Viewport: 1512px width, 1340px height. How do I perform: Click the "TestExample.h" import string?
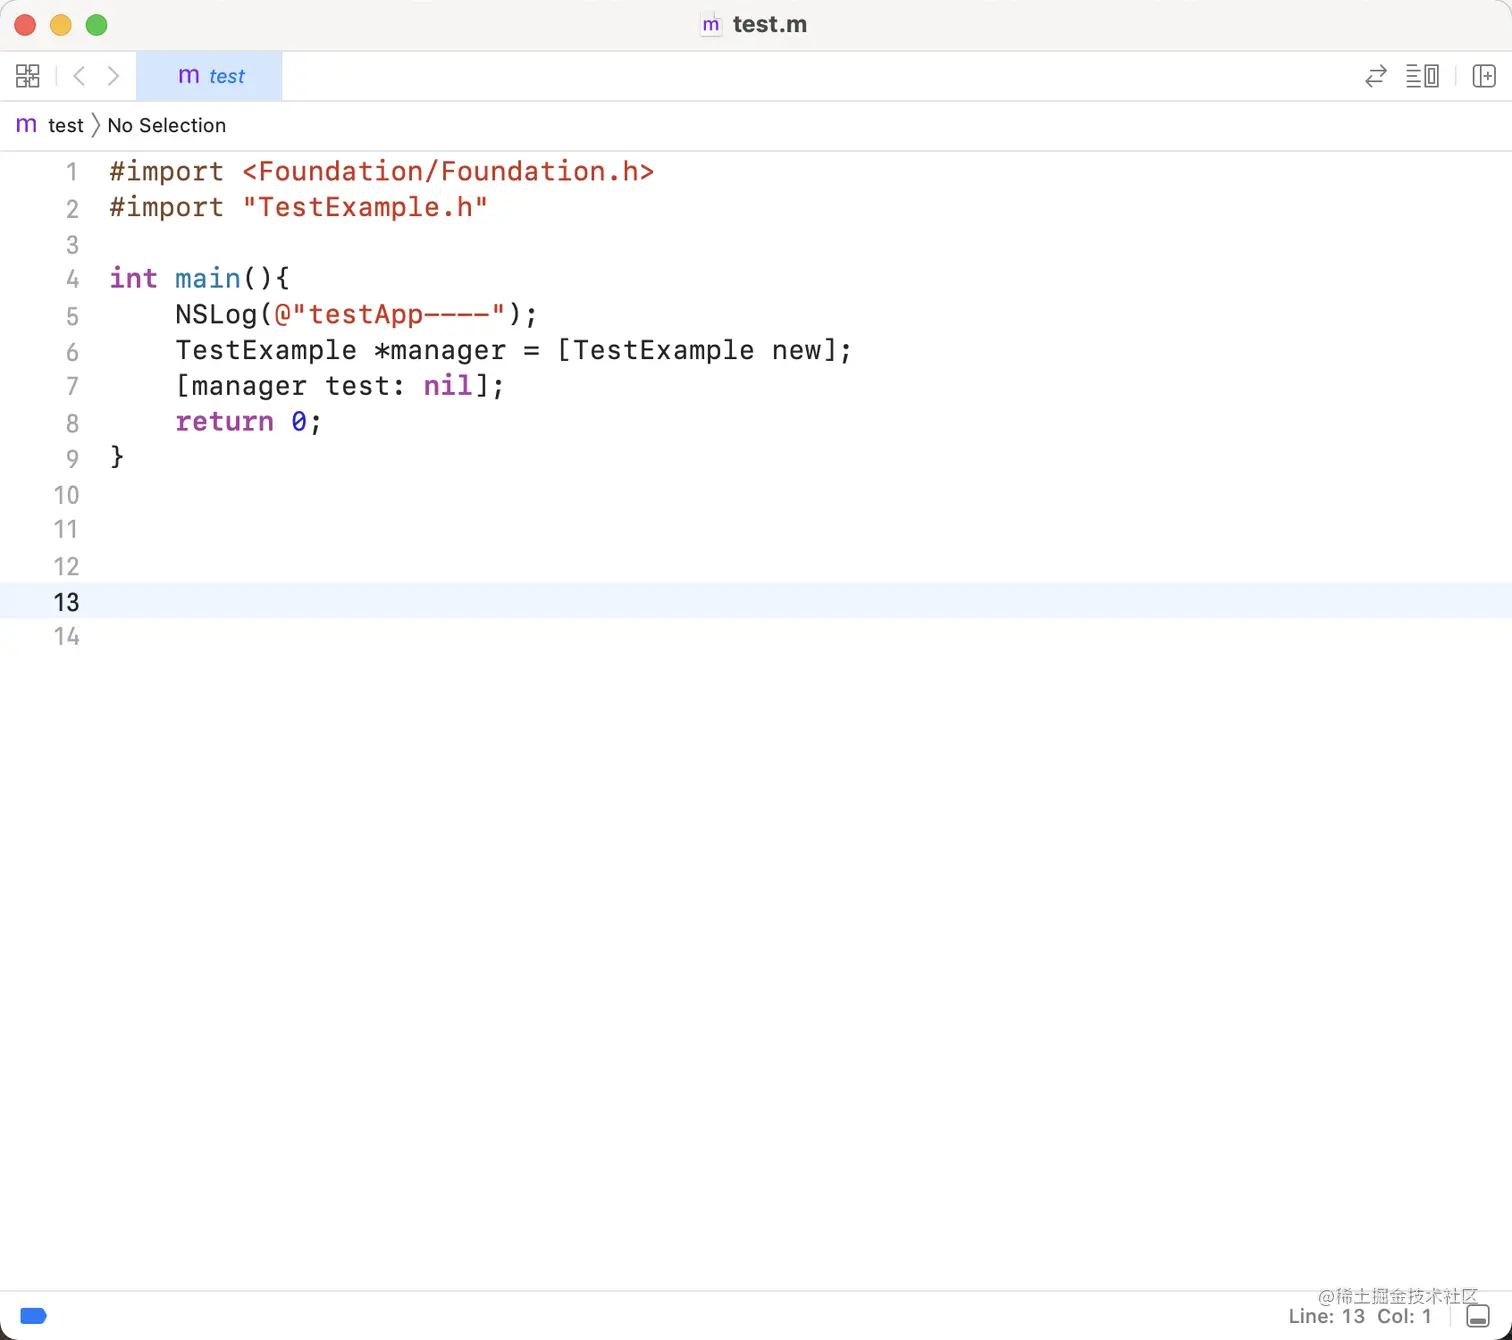(x=365, y=207)
